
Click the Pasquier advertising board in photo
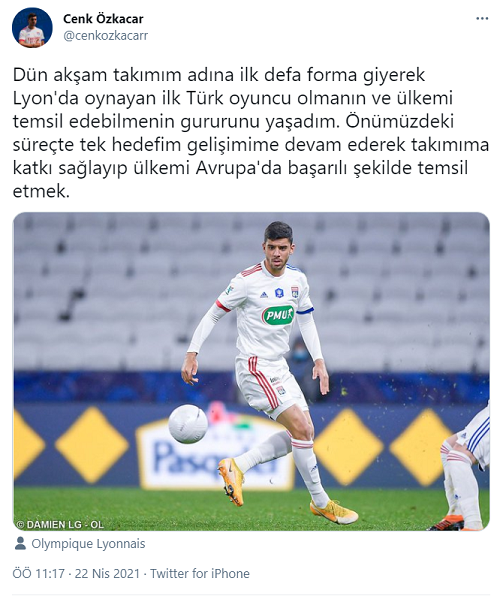coord(215,452)
